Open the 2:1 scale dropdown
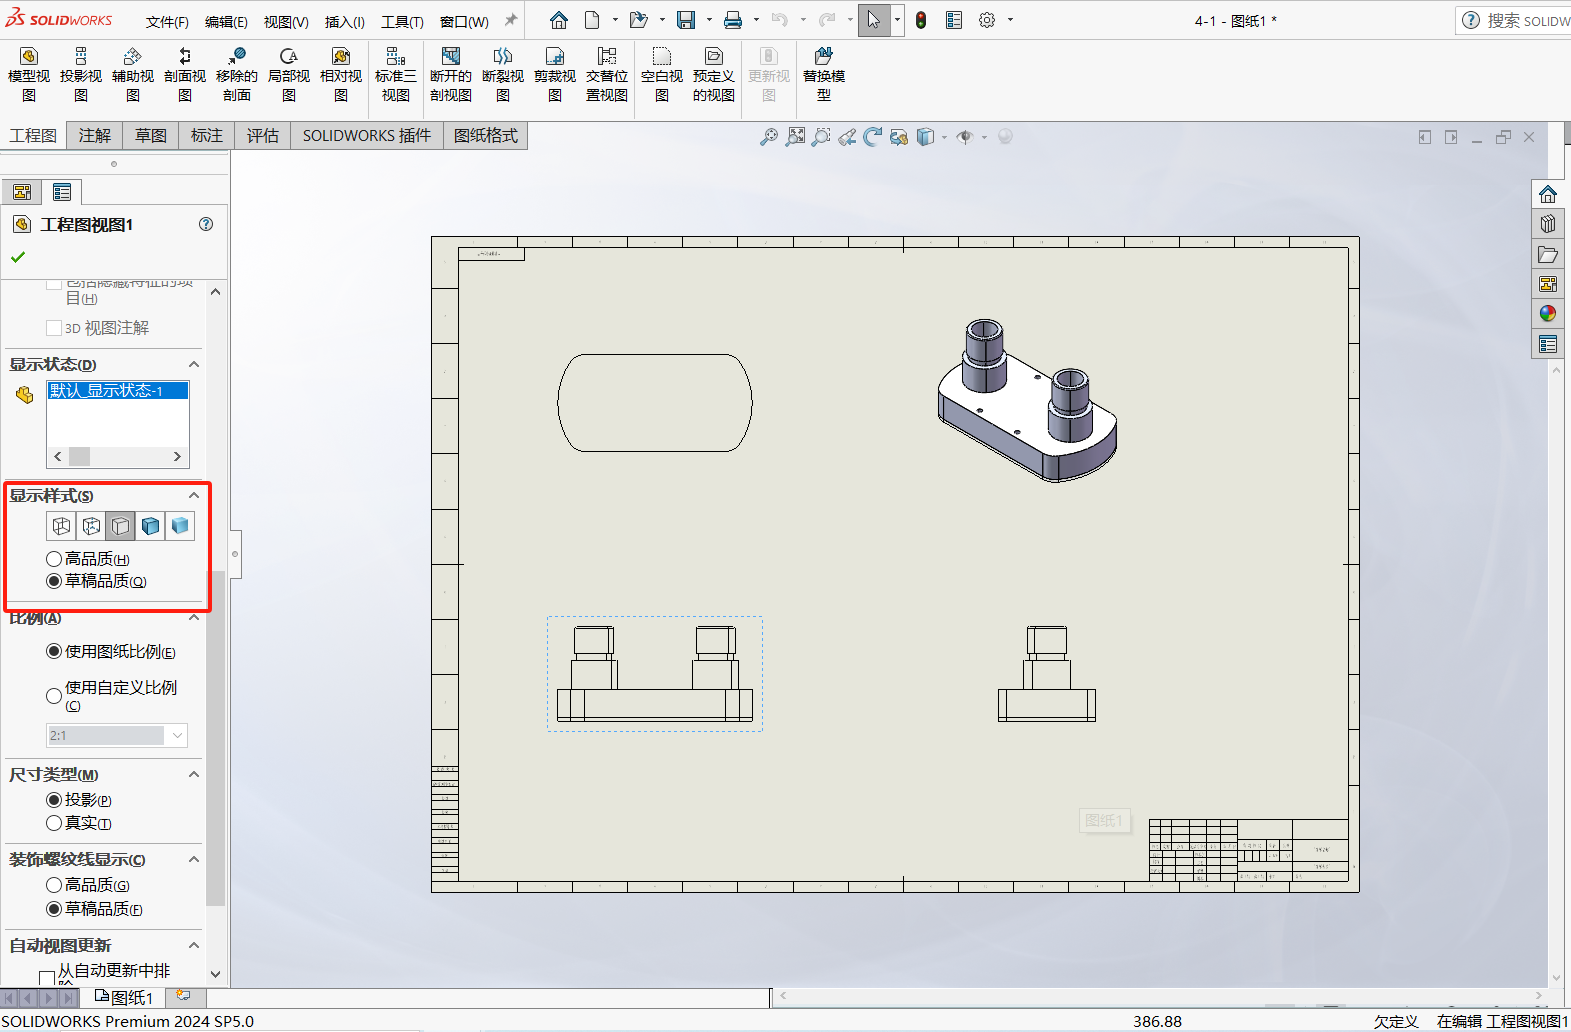 pyautogui.click(x=177, y=736)
